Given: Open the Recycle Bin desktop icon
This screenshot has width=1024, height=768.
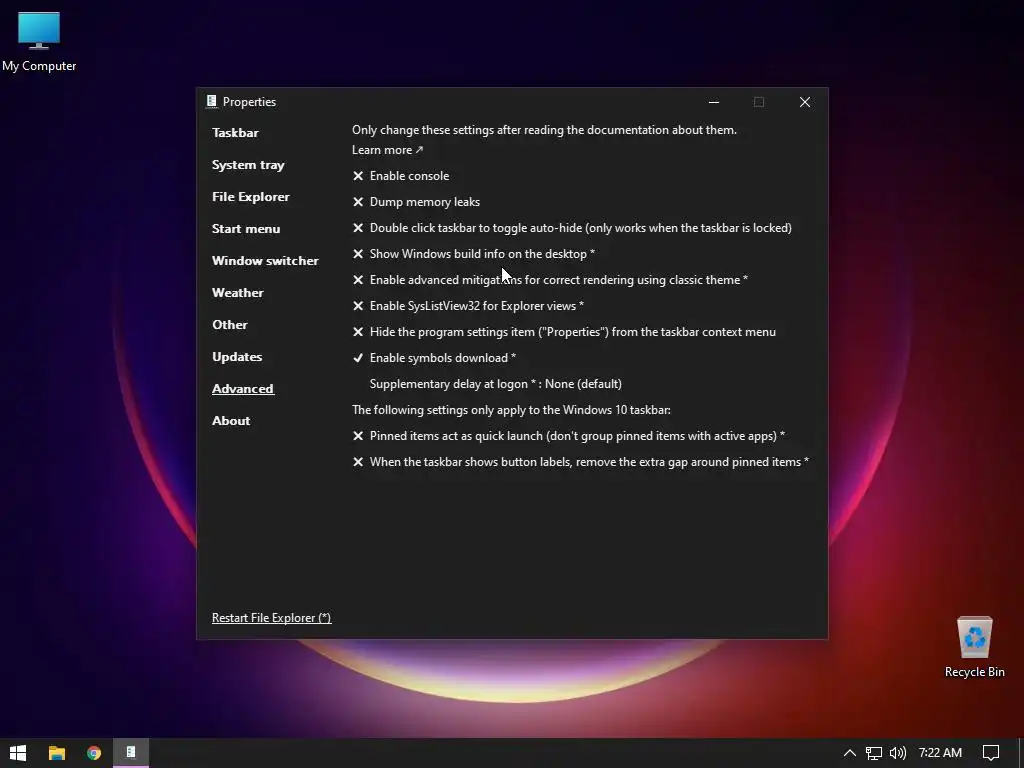Looking at the screenshot, I should 974,647.
